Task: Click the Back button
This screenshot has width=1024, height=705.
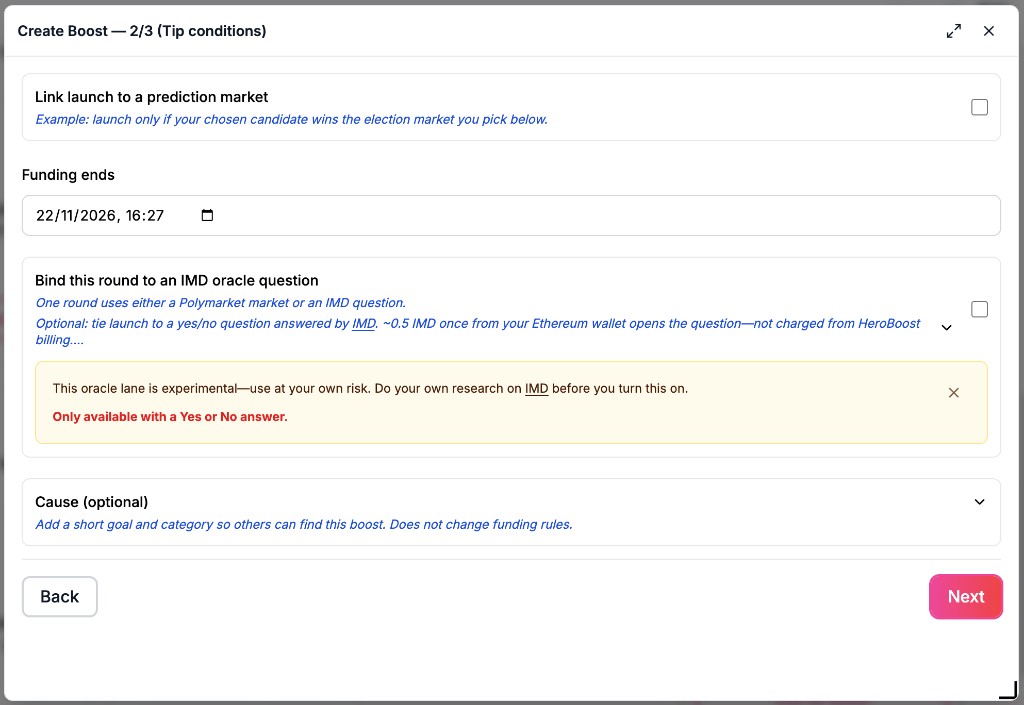Action: (59, 597)
